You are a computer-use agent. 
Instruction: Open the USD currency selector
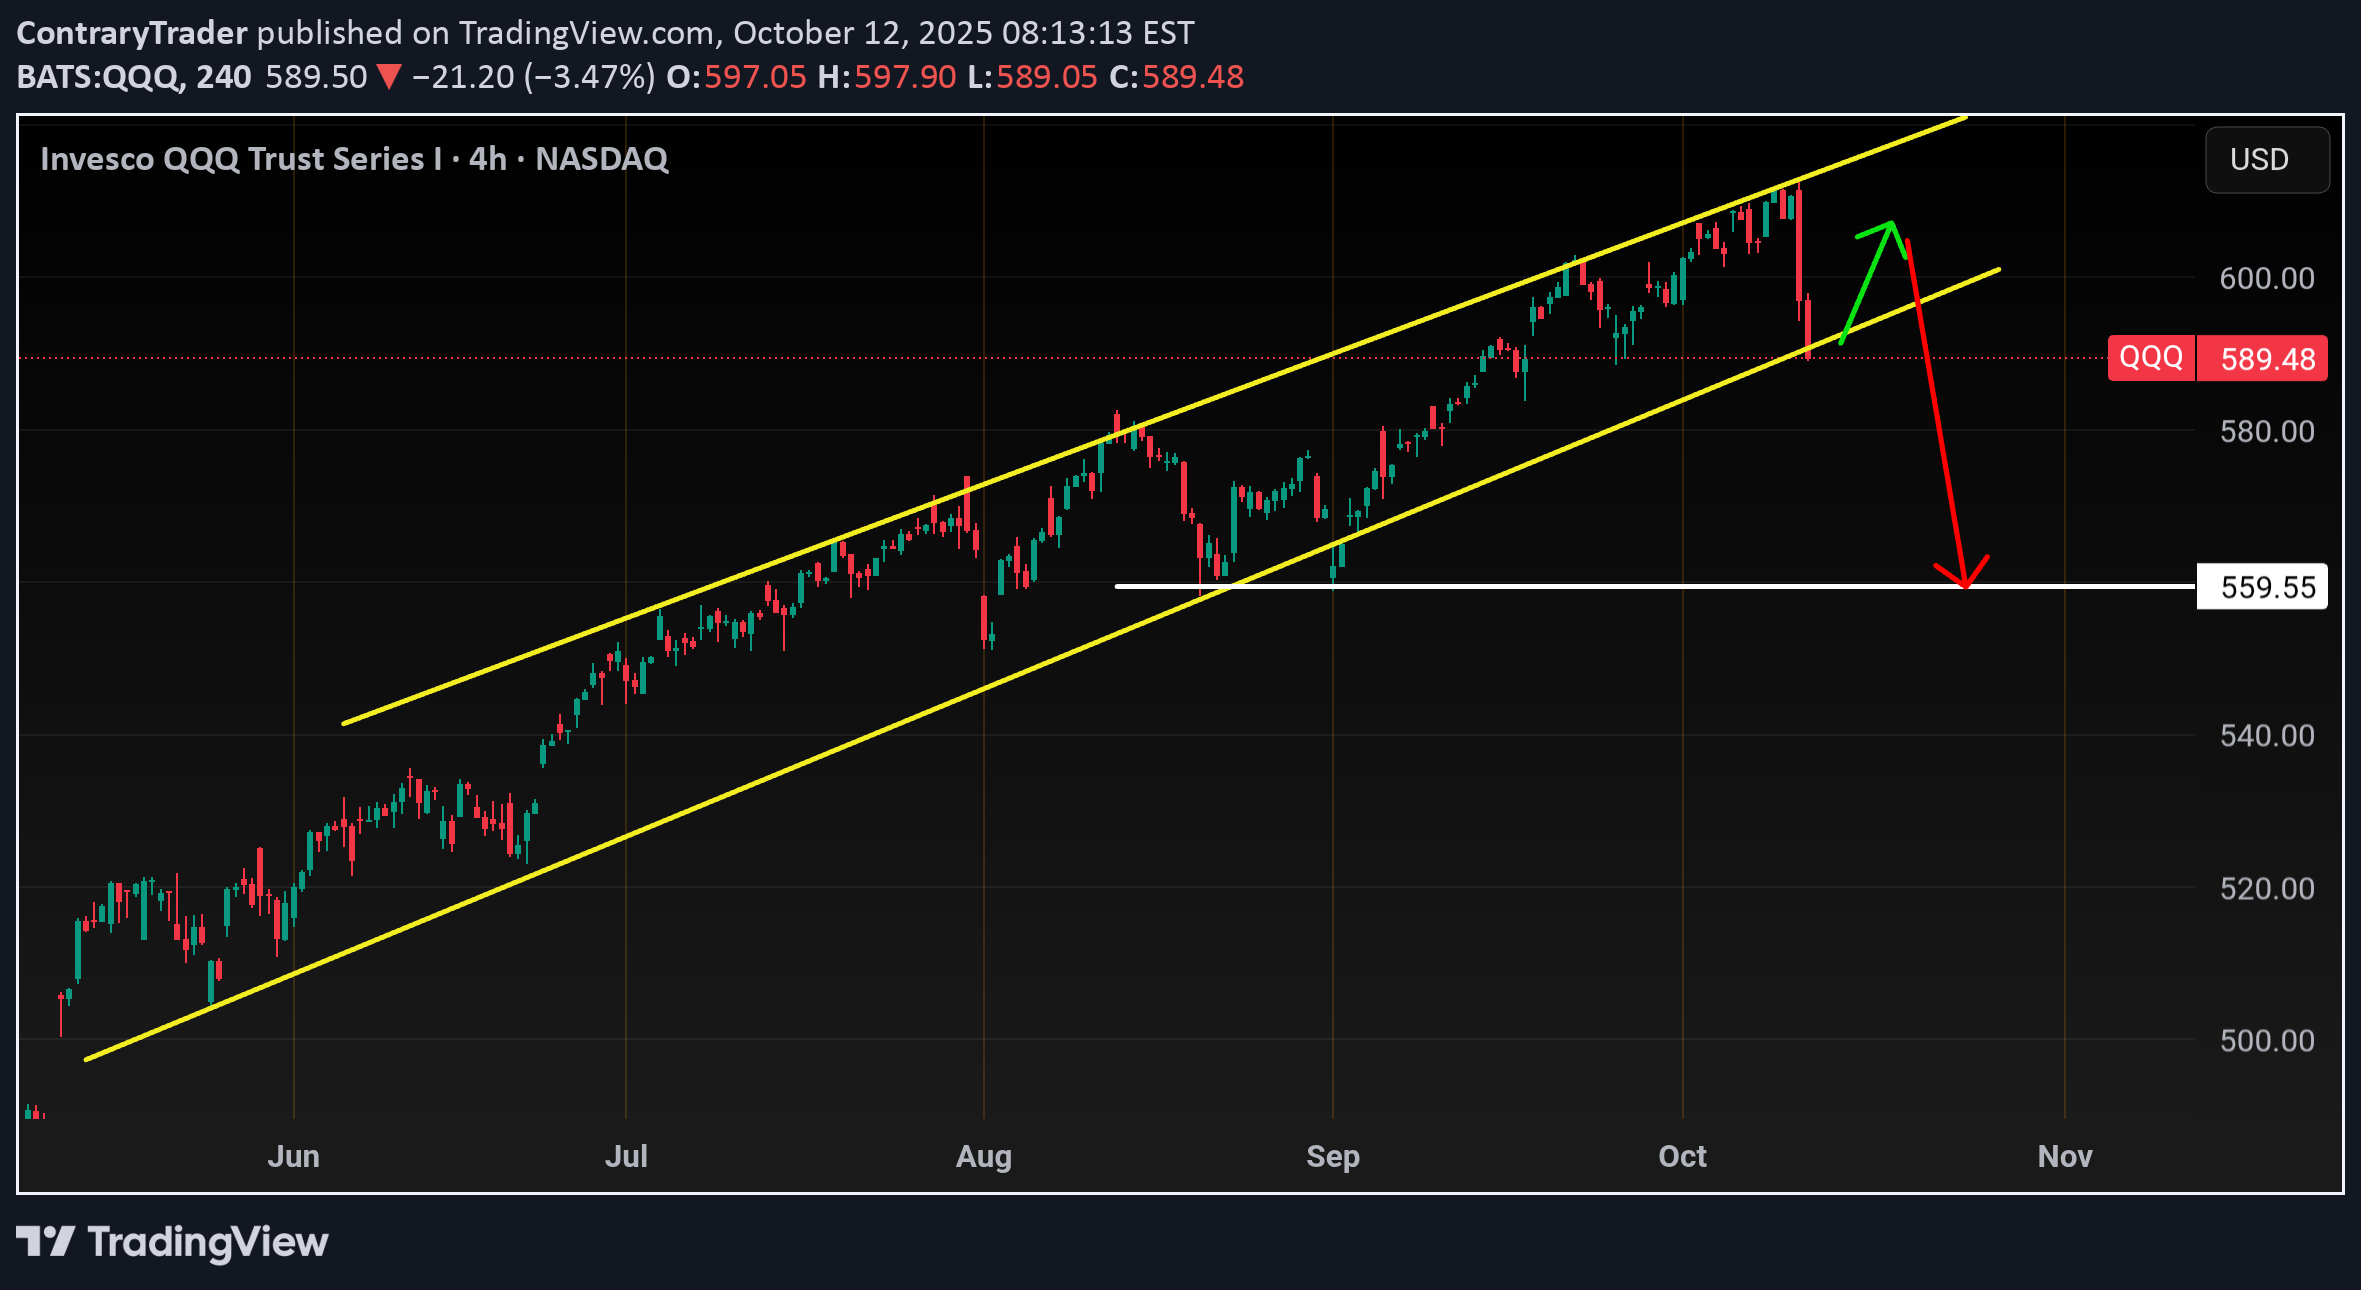pyautogui.click(x=2266, y=160)
